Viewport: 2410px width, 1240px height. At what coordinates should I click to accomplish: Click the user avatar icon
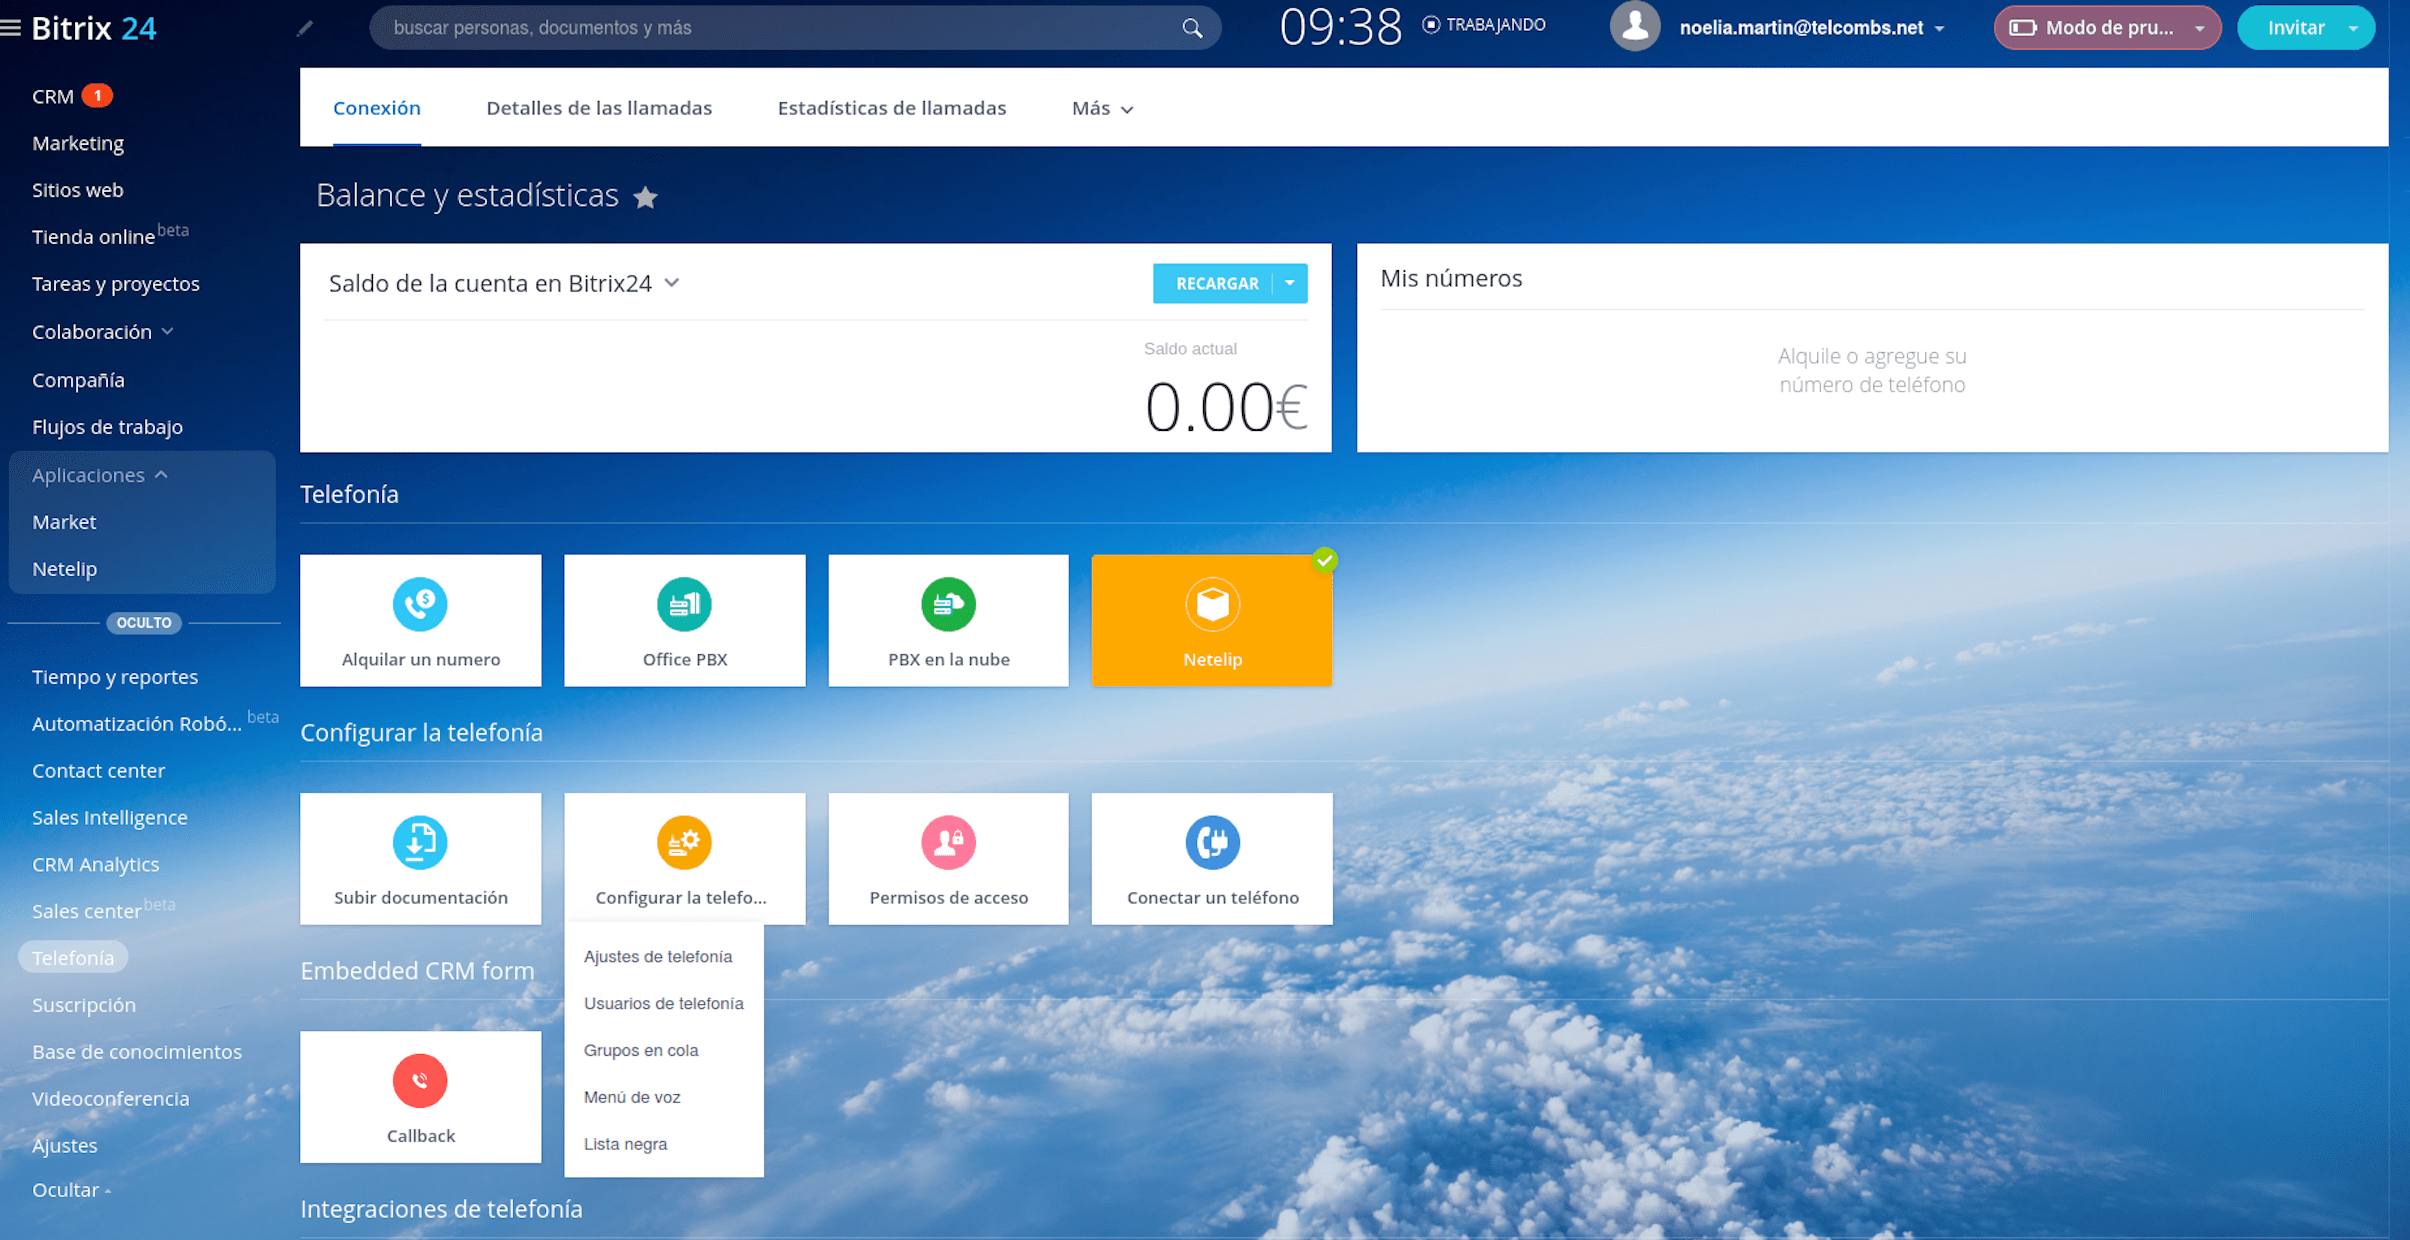click(x=1635, y=27)
